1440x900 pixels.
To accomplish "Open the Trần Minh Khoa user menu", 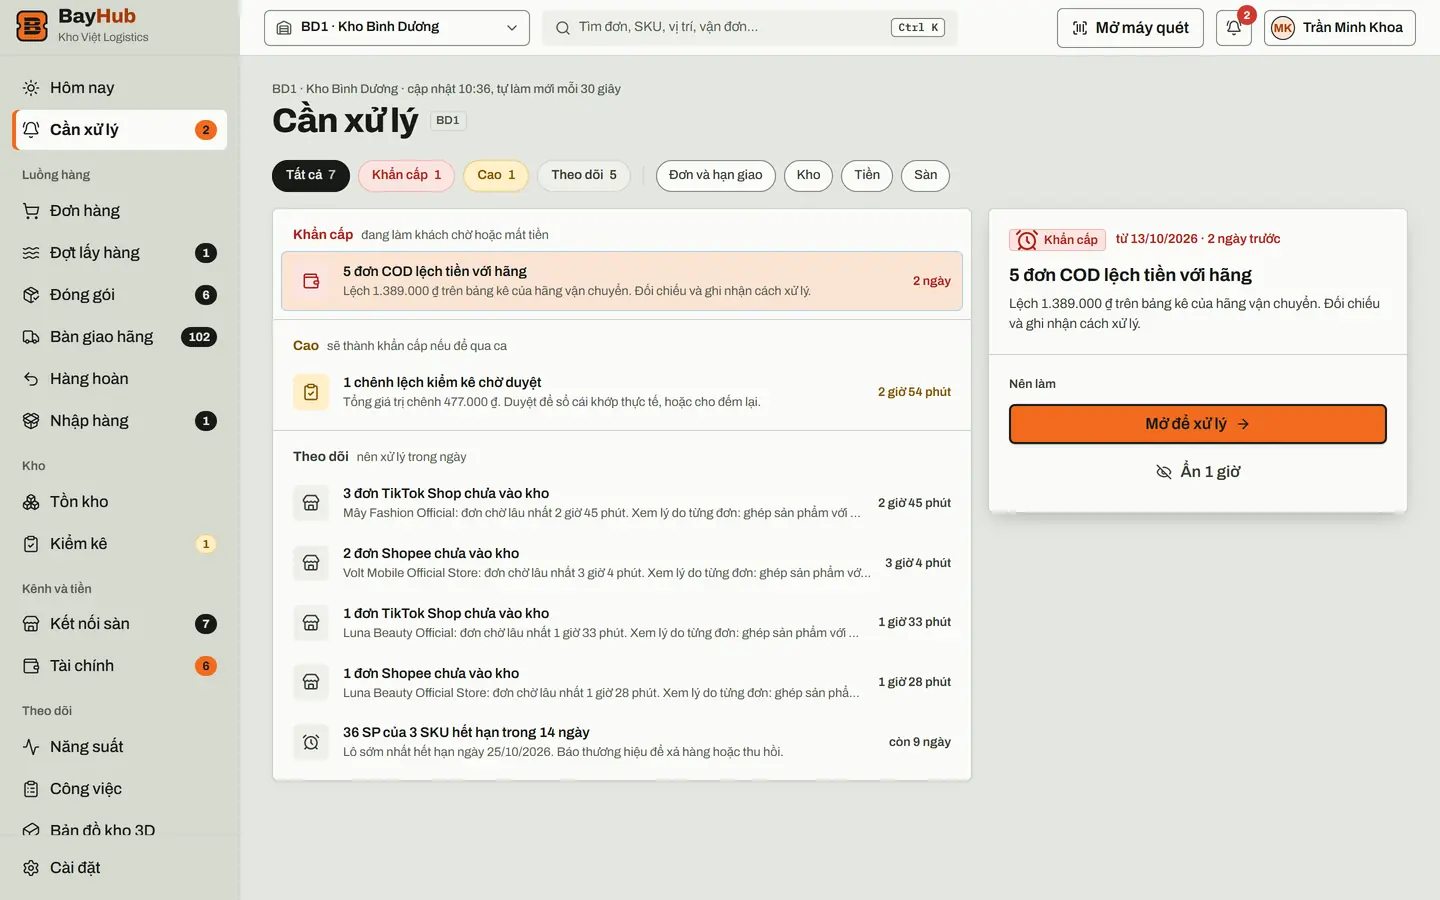I will (x=1340, y=28).
